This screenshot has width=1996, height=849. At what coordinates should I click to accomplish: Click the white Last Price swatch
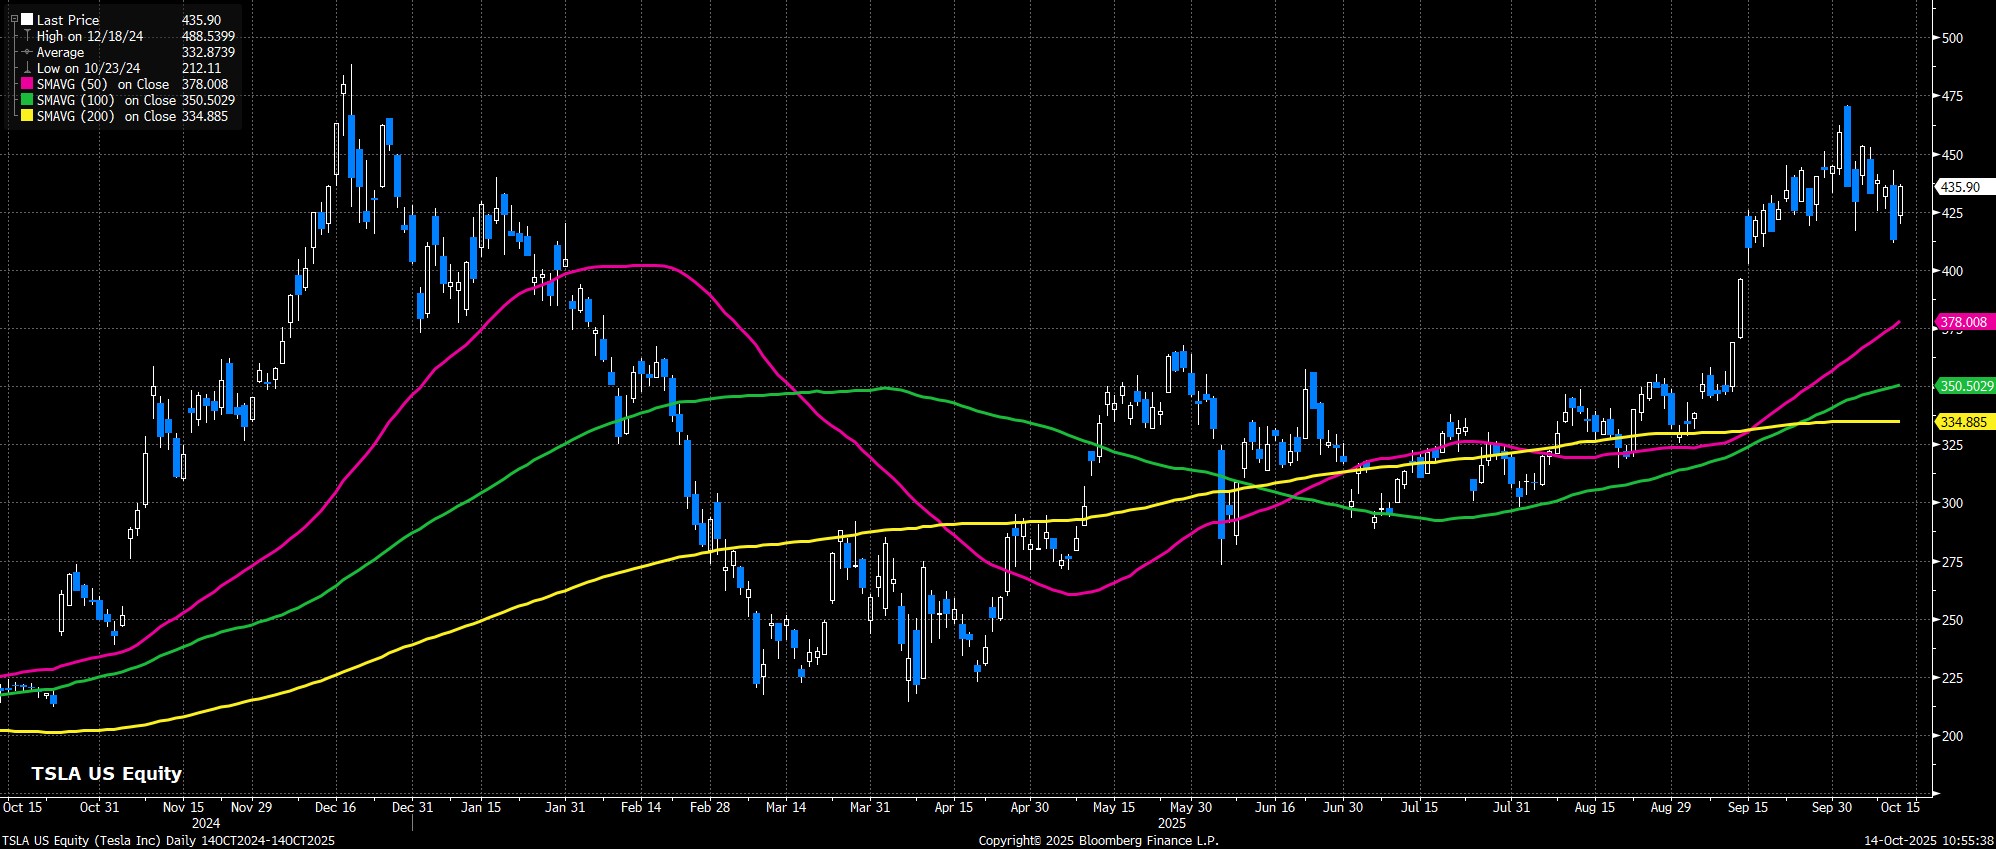coord(26,20)
